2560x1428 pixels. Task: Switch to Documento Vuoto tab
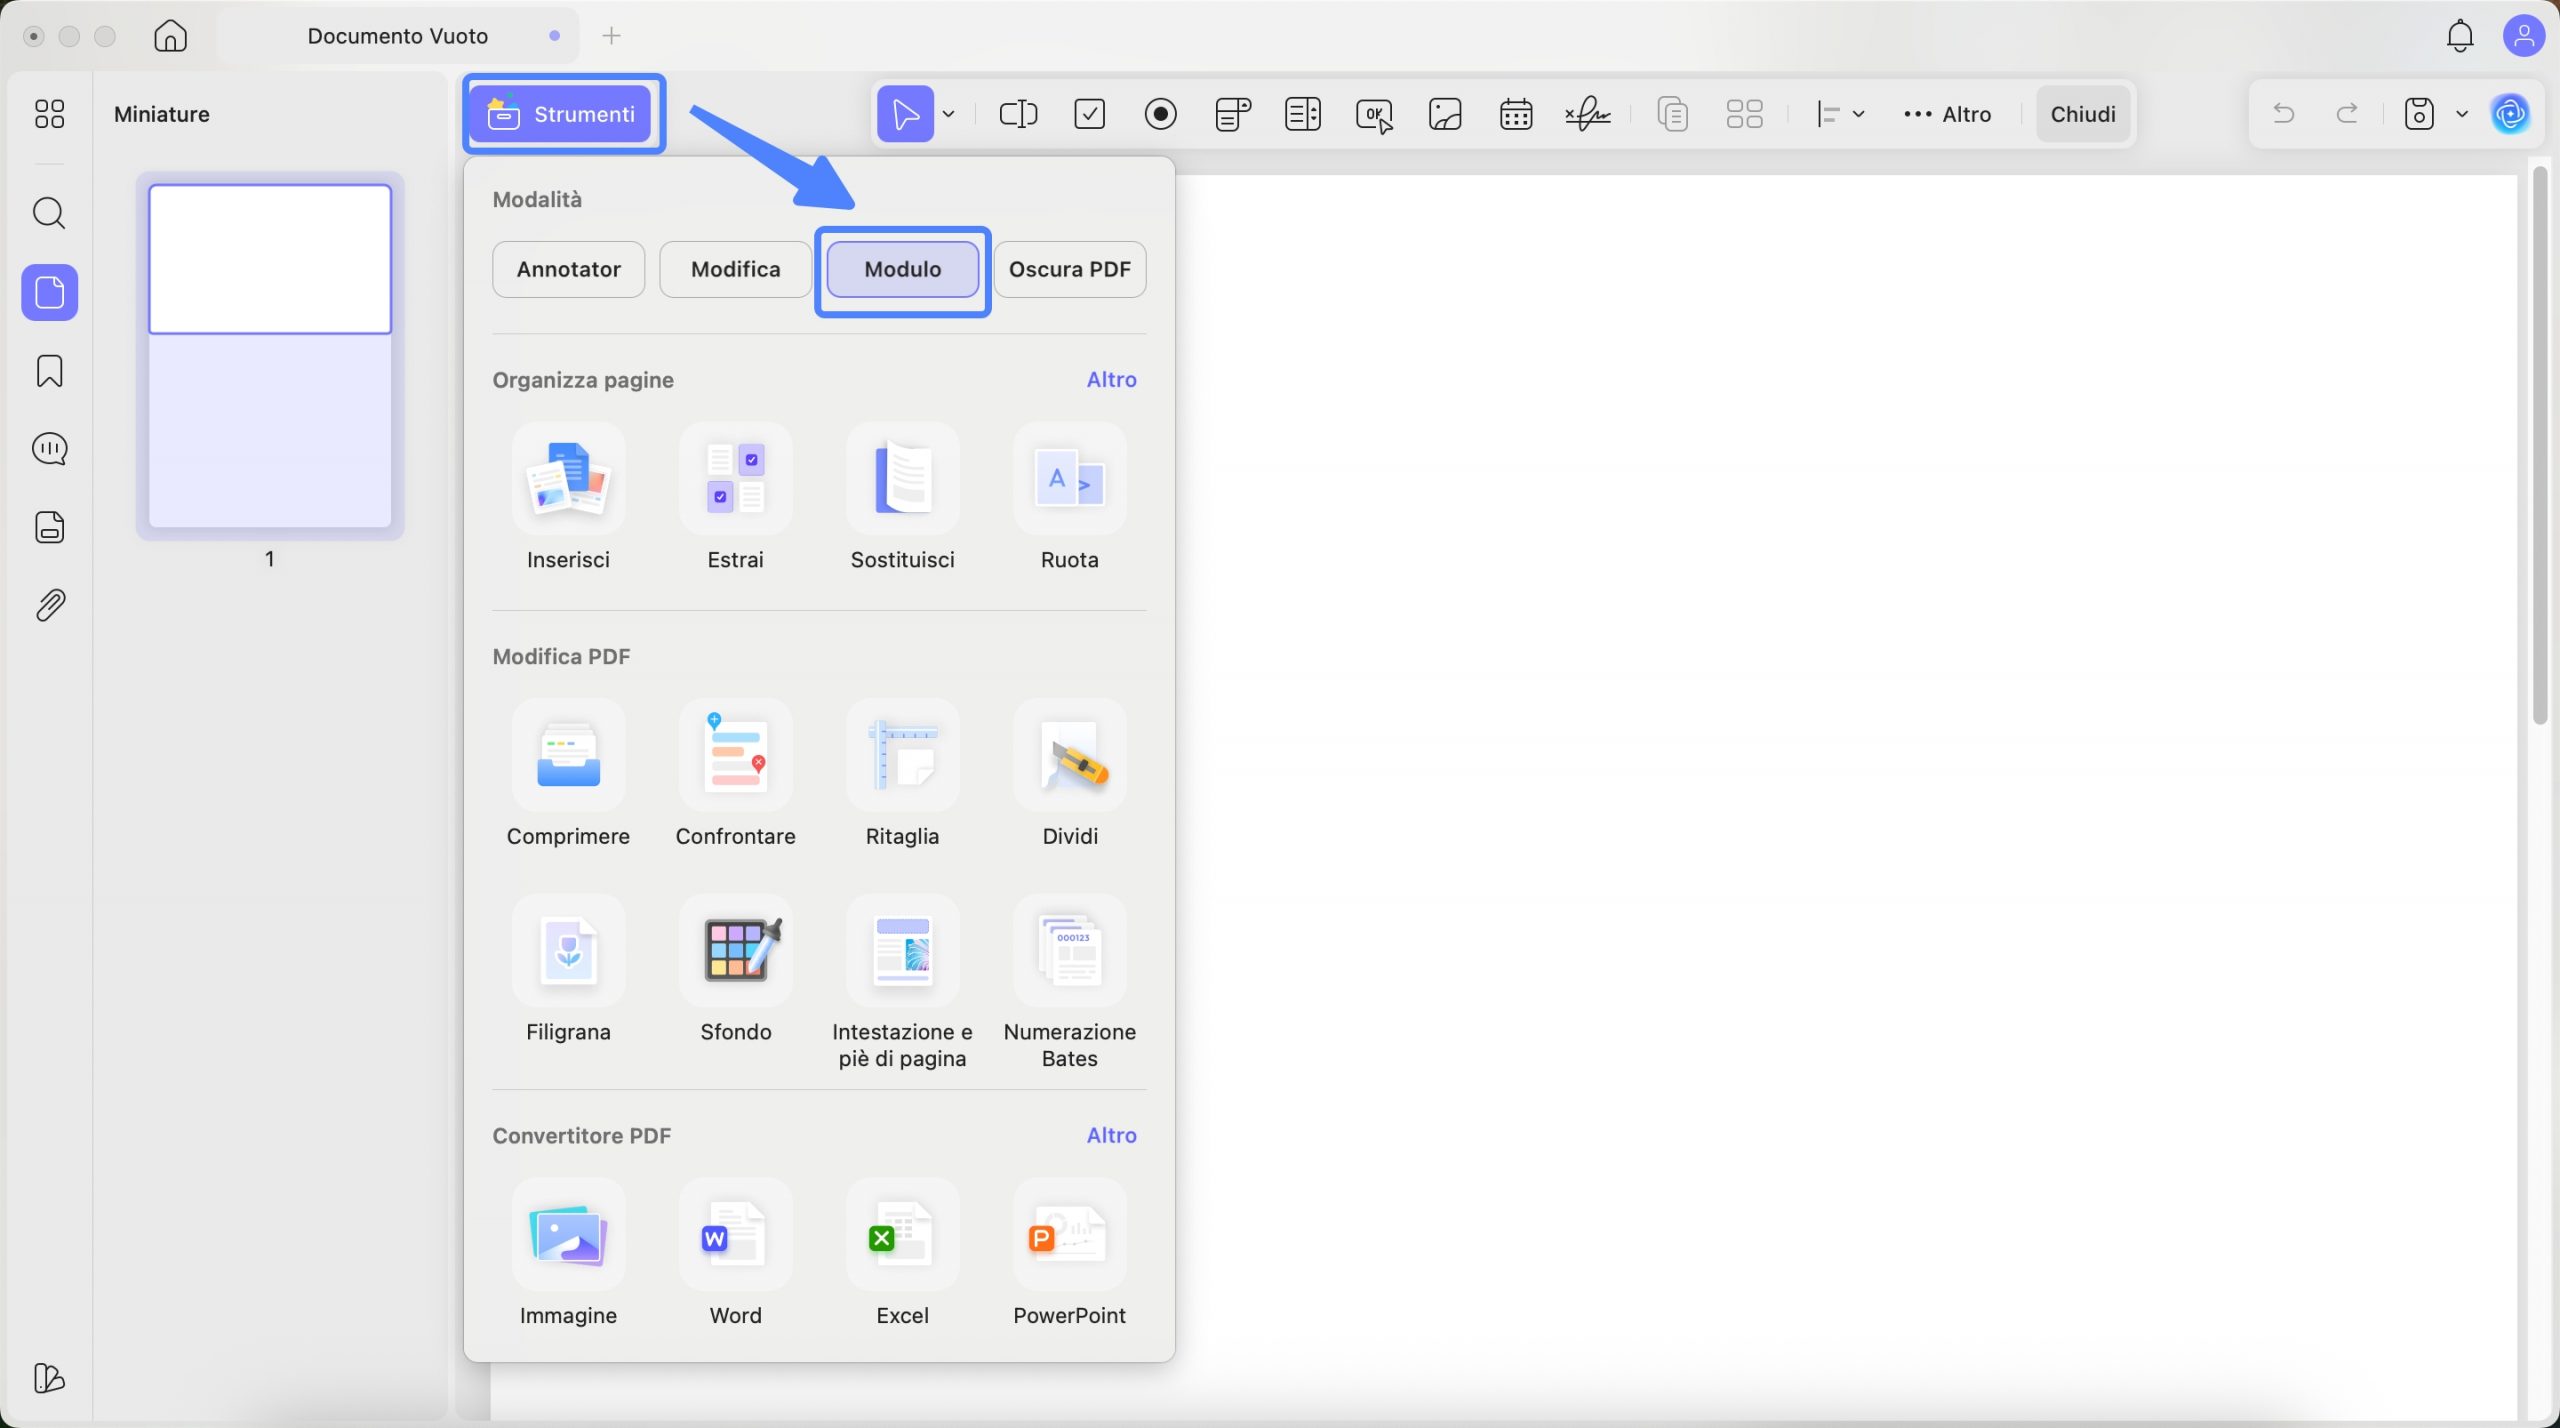(397, 36)
